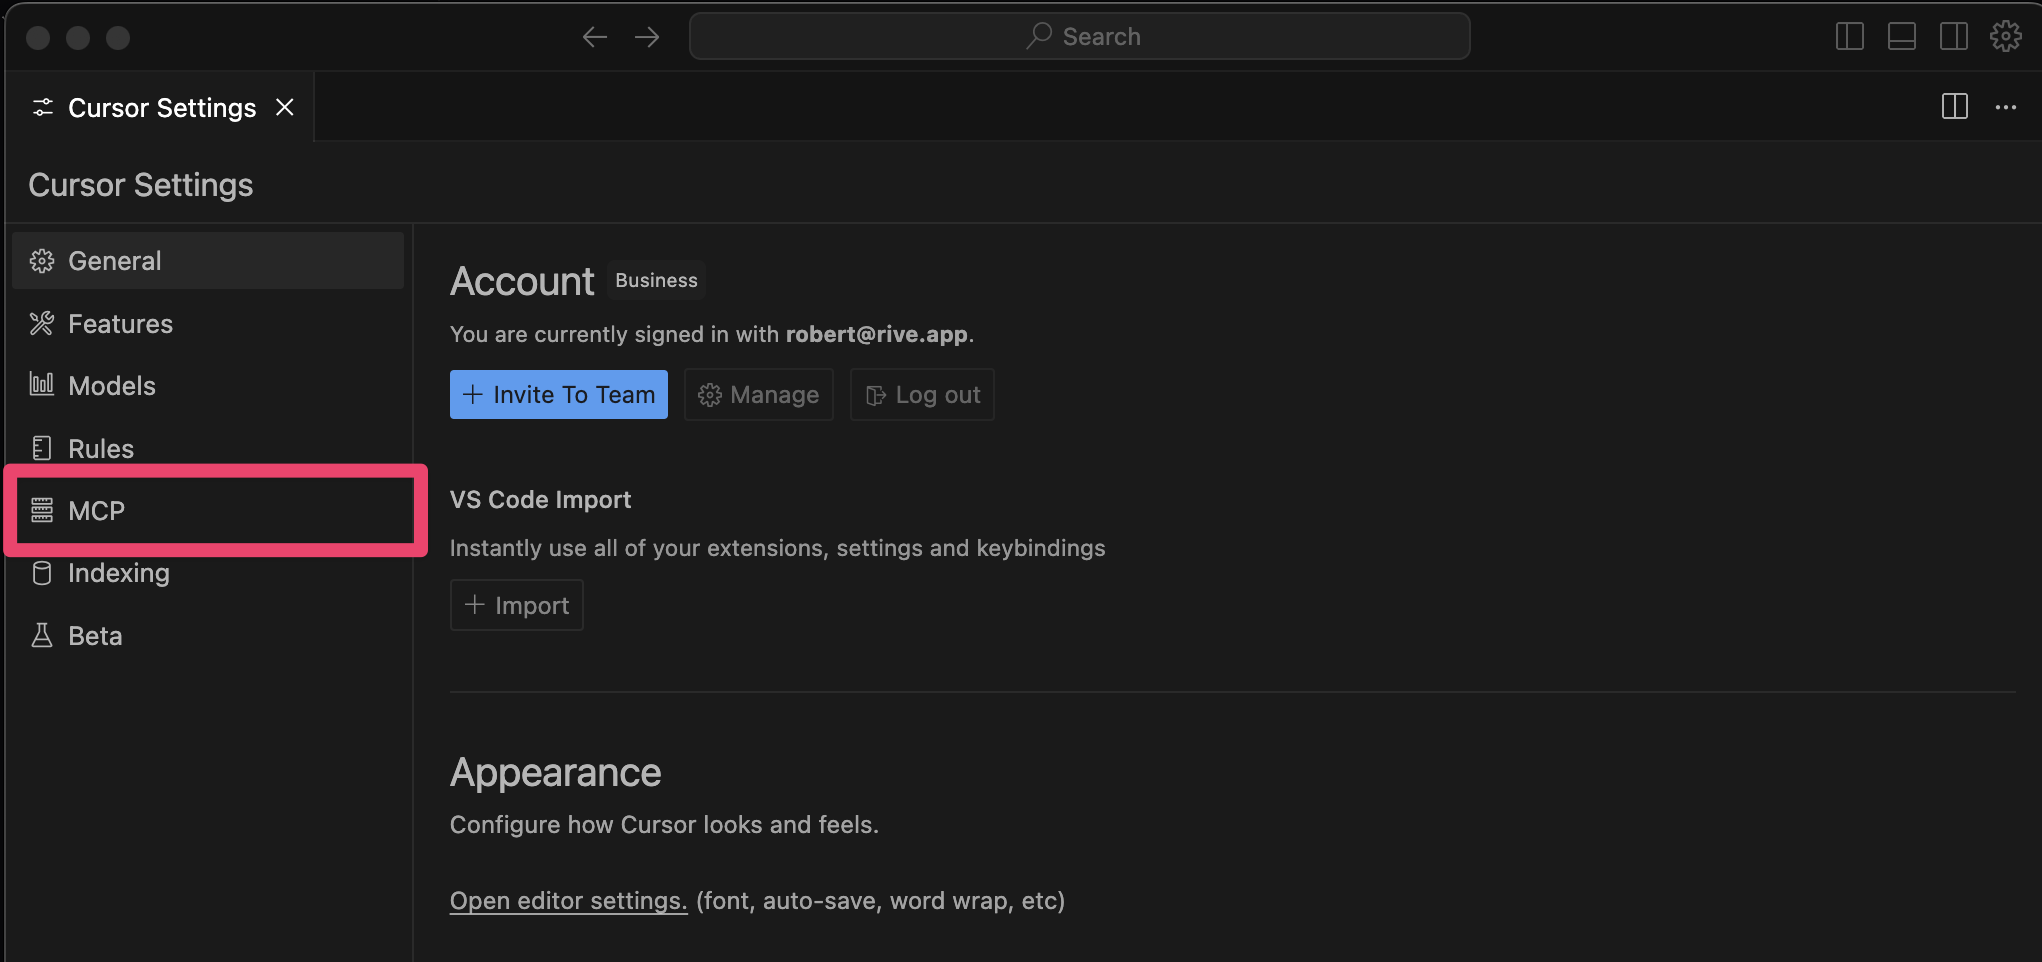Viewport: 2042px width, 962px height.
Task: Click the Manage account button
Action: 759,395
